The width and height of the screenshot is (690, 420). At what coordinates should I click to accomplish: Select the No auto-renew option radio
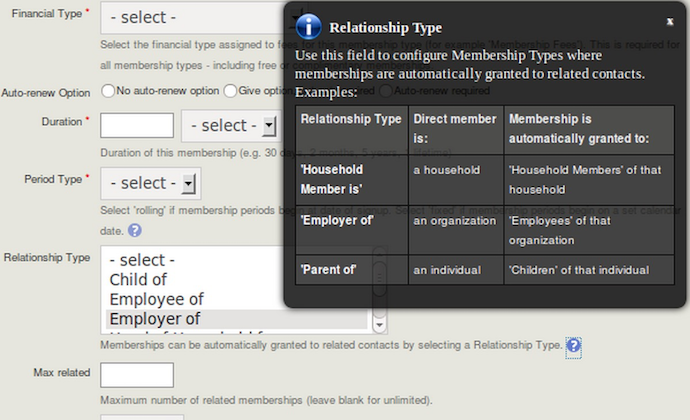pyautogui.click(x=108, y=91)
